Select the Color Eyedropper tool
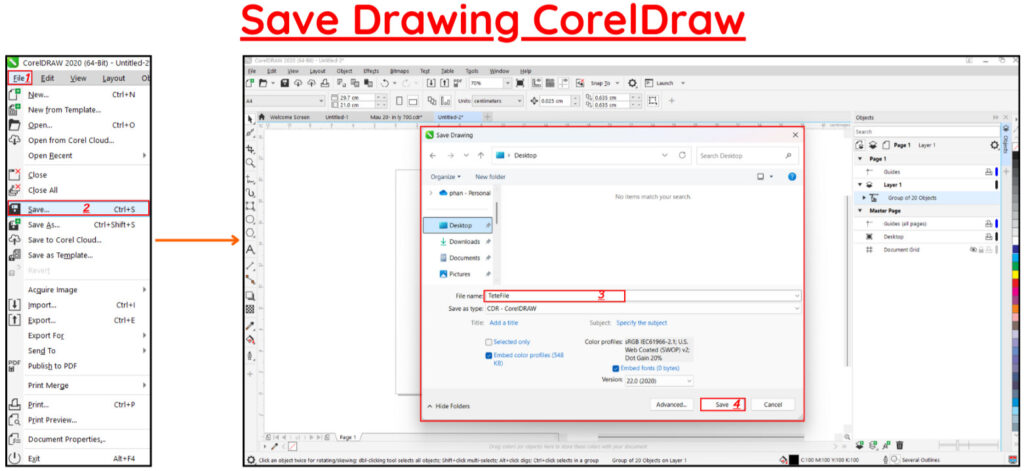Screen dimensions: 1024x471 (250, 326)
